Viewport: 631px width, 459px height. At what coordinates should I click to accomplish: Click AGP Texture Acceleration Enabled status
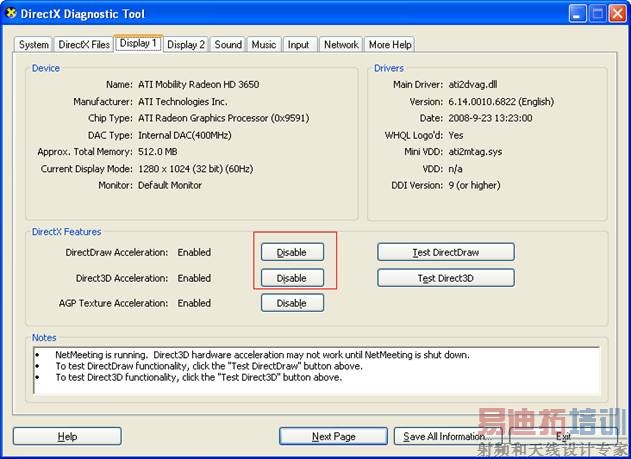coord(194,303)
